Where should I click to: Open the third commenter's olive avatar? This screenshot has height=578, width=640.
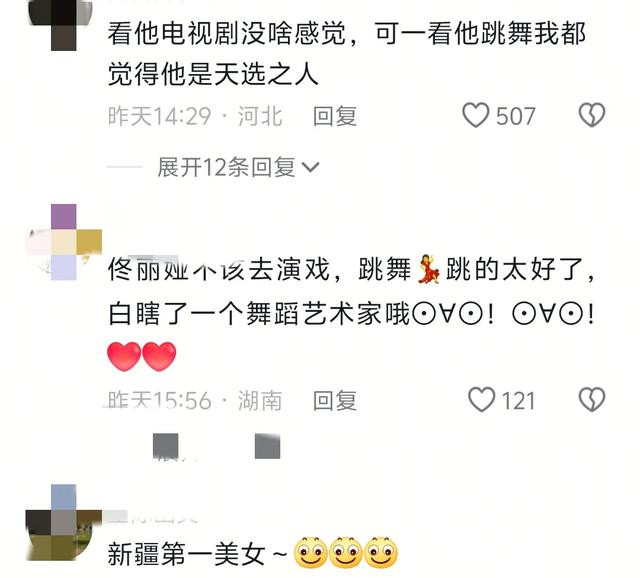[63, 523]
